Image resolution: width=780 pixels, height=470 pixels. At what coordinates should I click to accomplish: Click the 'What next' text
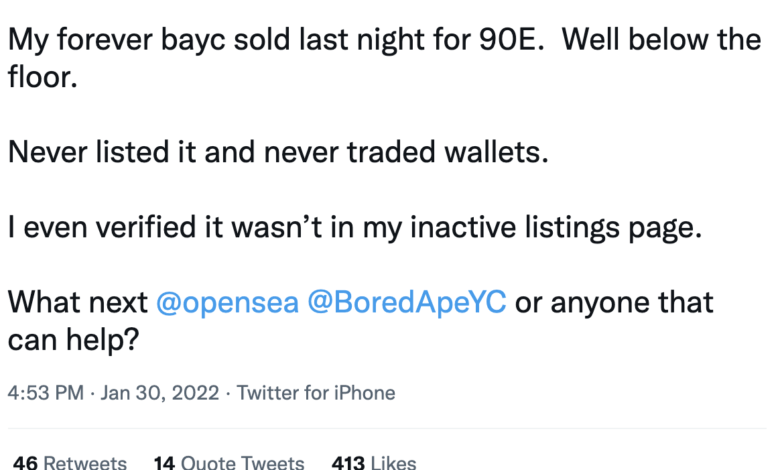pyautogui.click(x=78, y=302)
